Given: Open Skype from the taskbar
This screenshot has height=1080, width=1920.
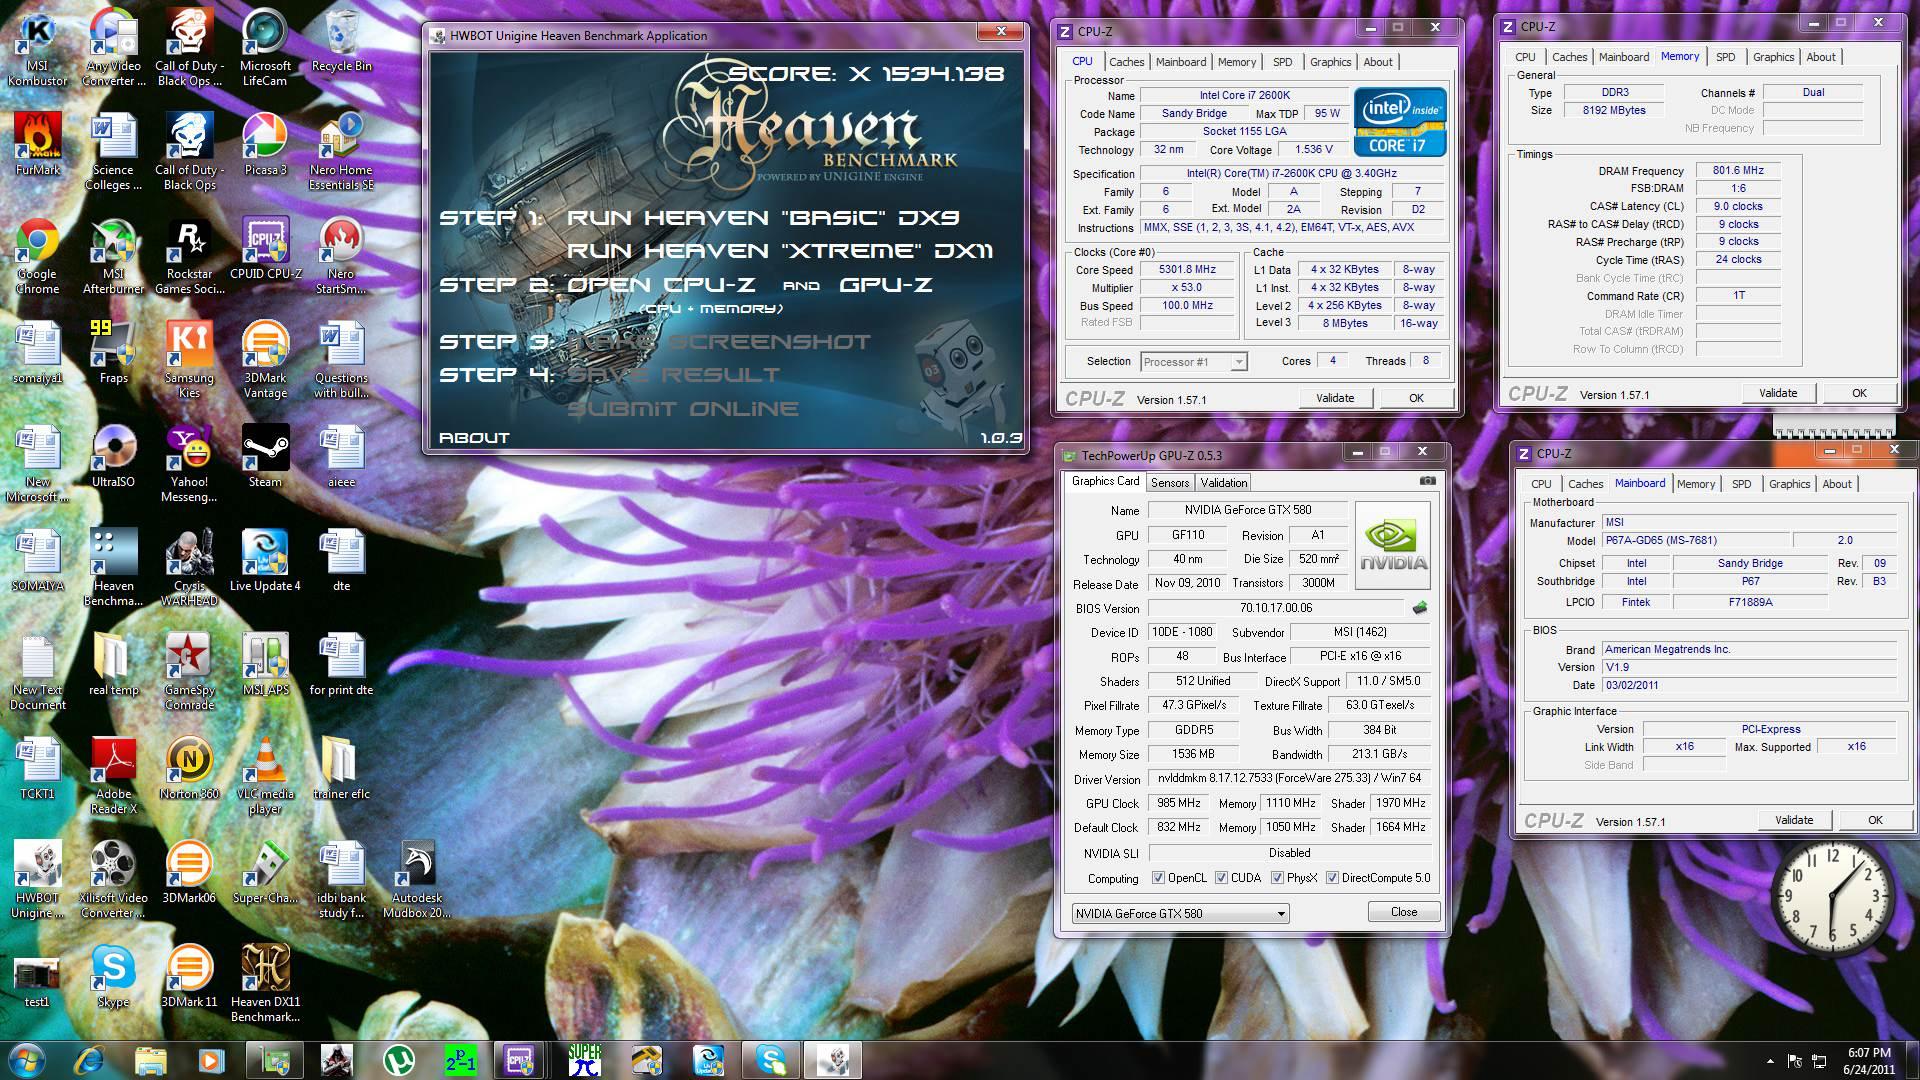Looking at the screenshot, I should click(771, 1060).
